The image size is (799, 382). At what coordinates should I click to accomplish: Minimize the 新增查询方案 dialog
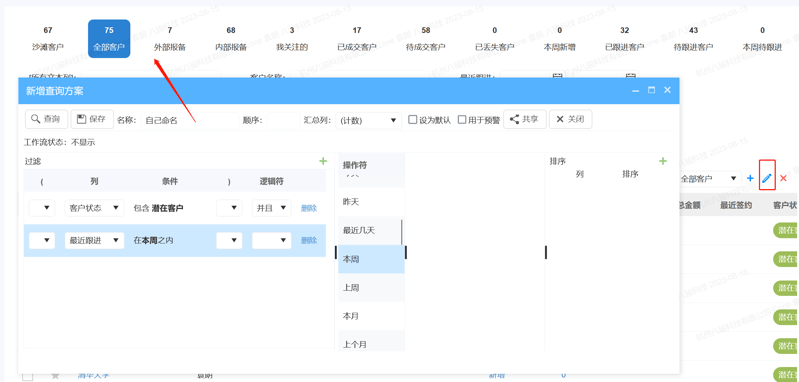635,91
